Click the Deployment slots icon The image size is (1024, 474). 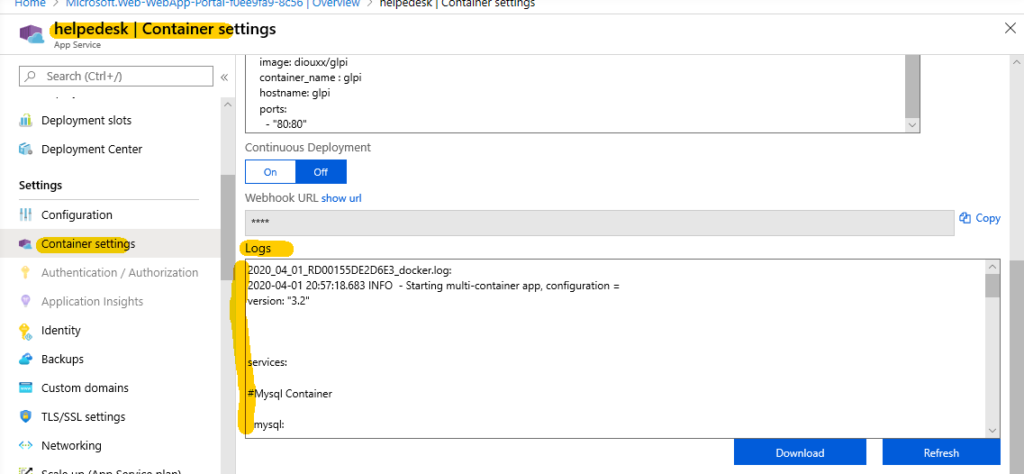pyautogui.click(x=26, y=121)
